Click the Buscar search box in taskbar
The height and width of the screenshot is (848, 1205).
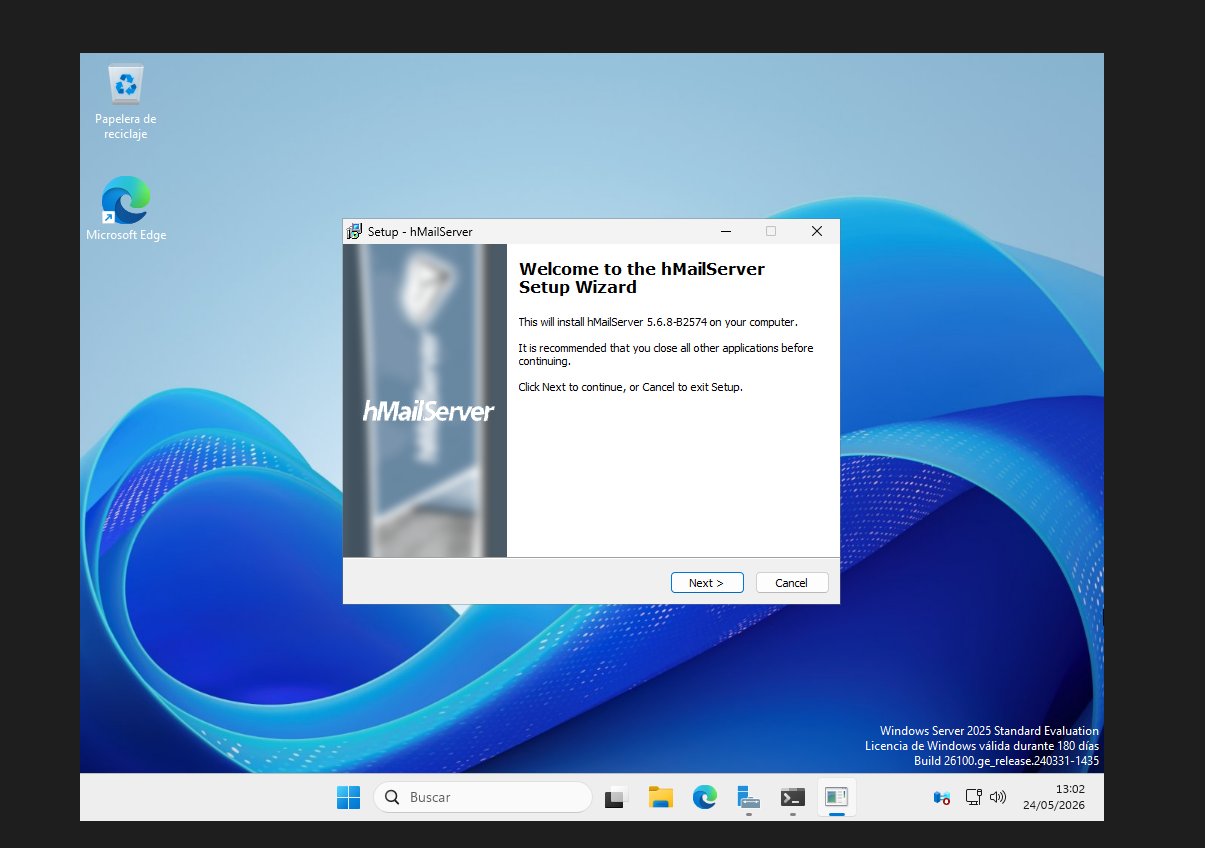tap(483, 797)
